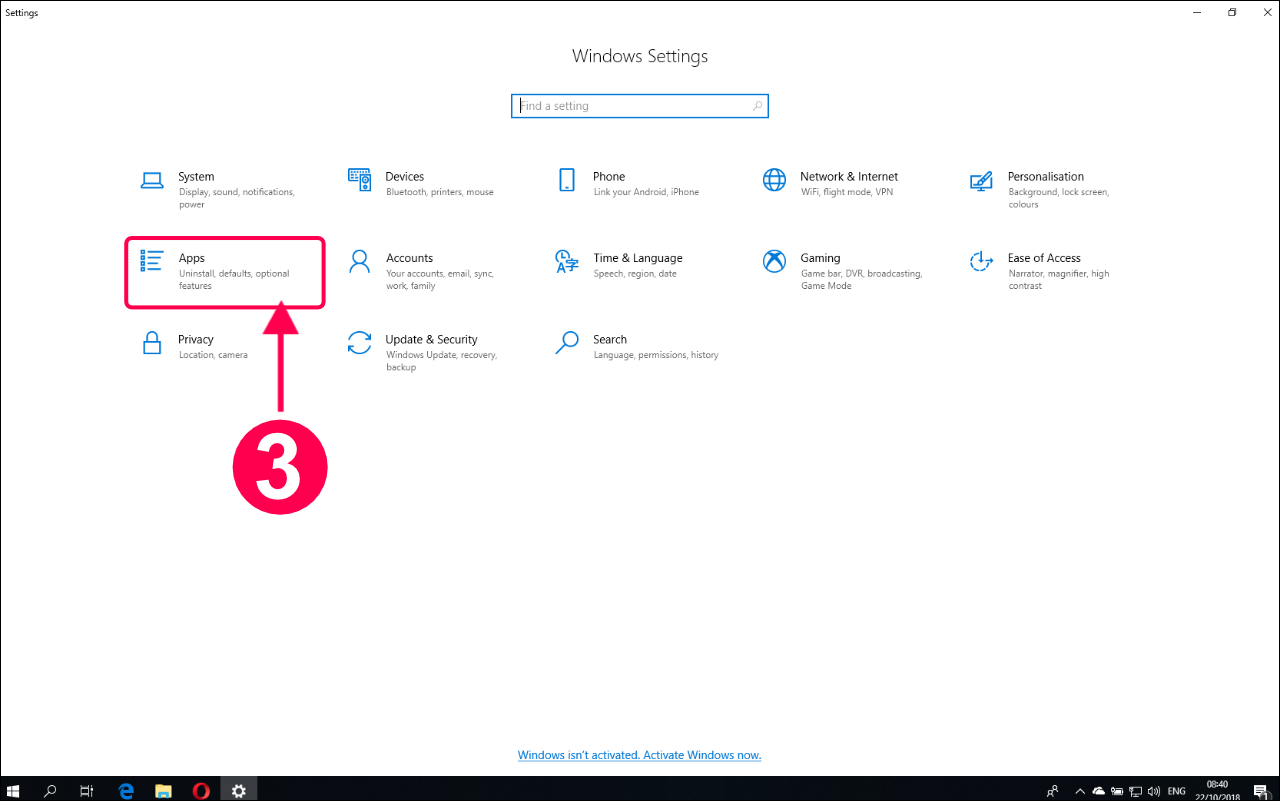Open the Windows Start menu
1280x801 pixels.
(x=14, y=790)
